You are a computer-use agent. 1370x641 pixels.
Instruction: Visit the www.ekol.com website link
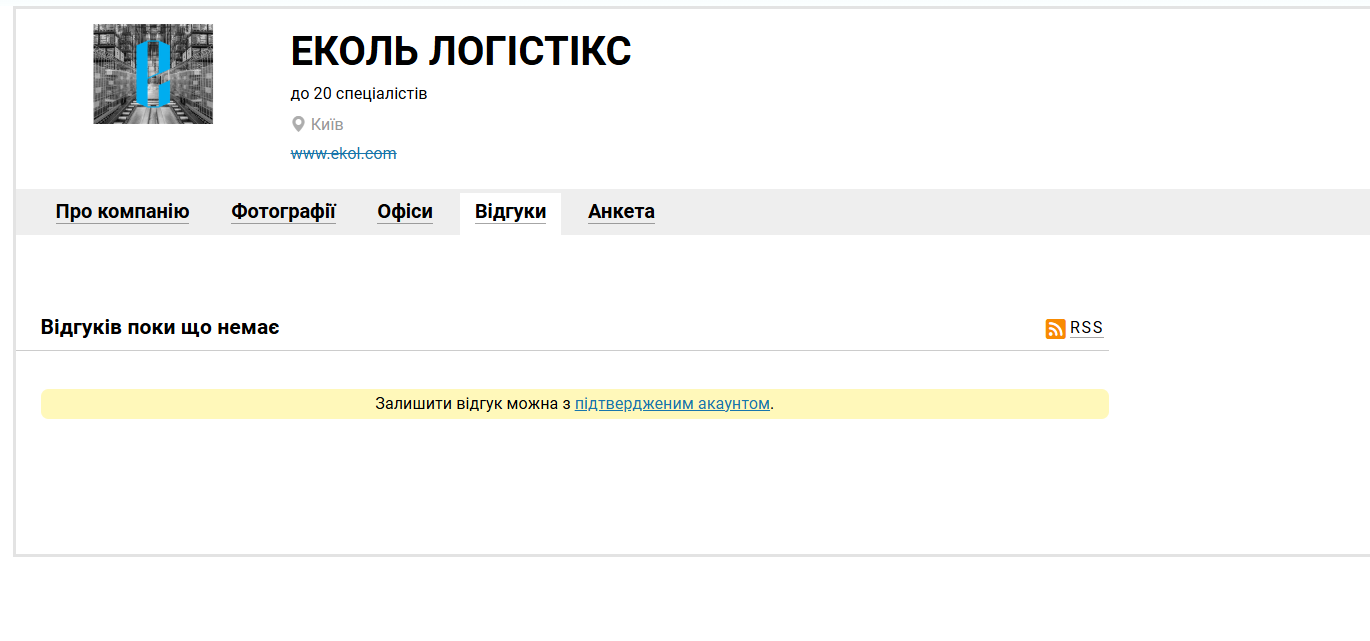click(344, 153)
